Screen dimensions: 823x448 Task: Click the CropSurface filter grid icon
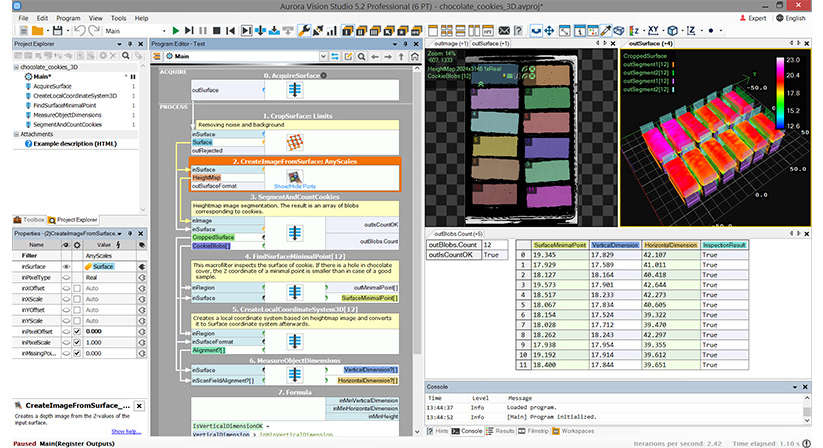[294, 142]
